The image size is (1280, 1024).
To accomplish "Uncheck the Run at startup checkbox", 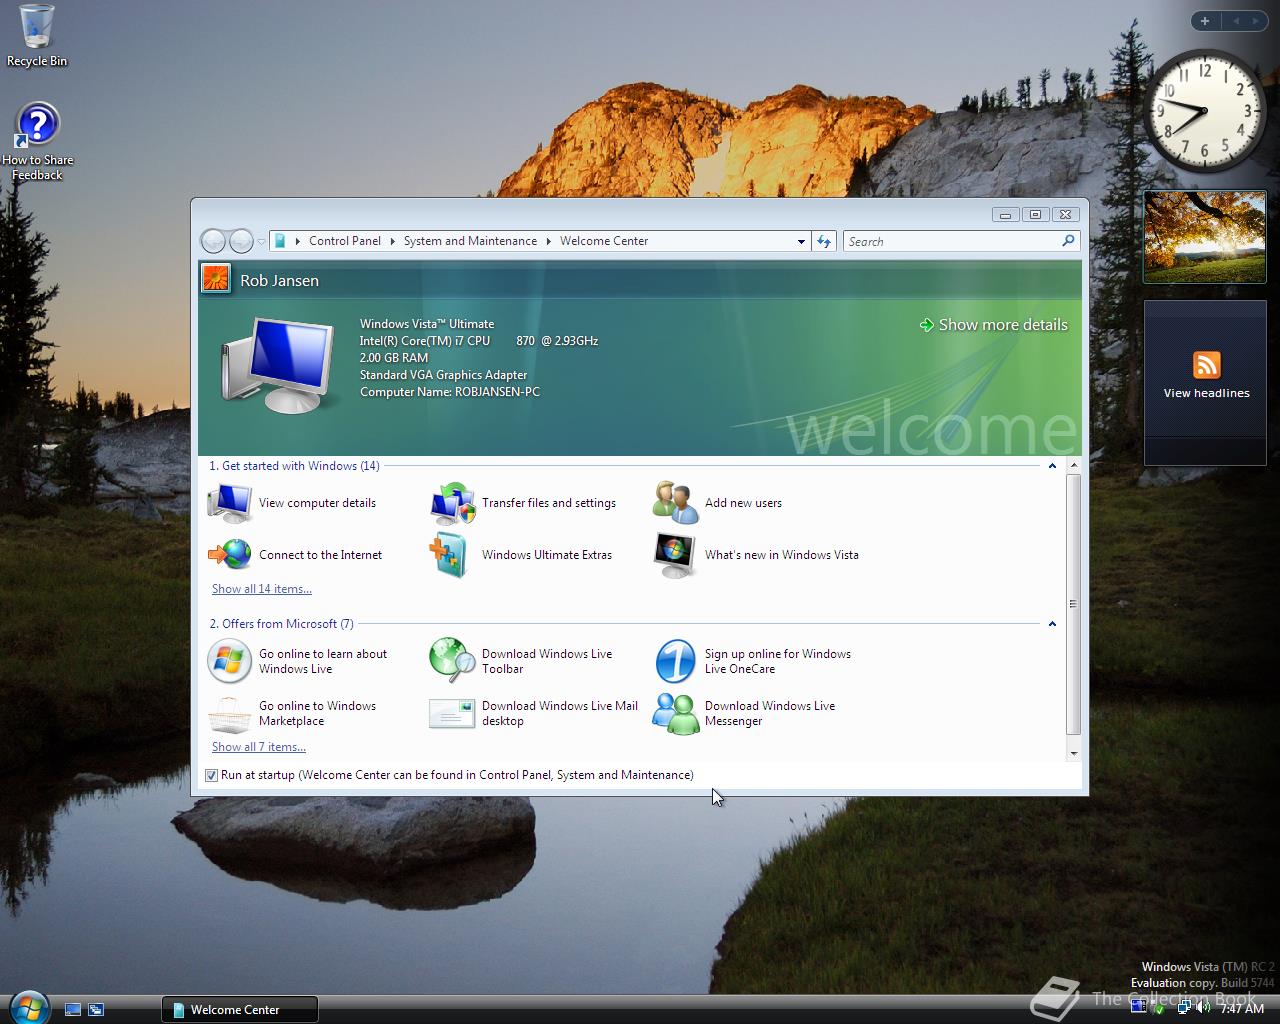I will point(211,775).
